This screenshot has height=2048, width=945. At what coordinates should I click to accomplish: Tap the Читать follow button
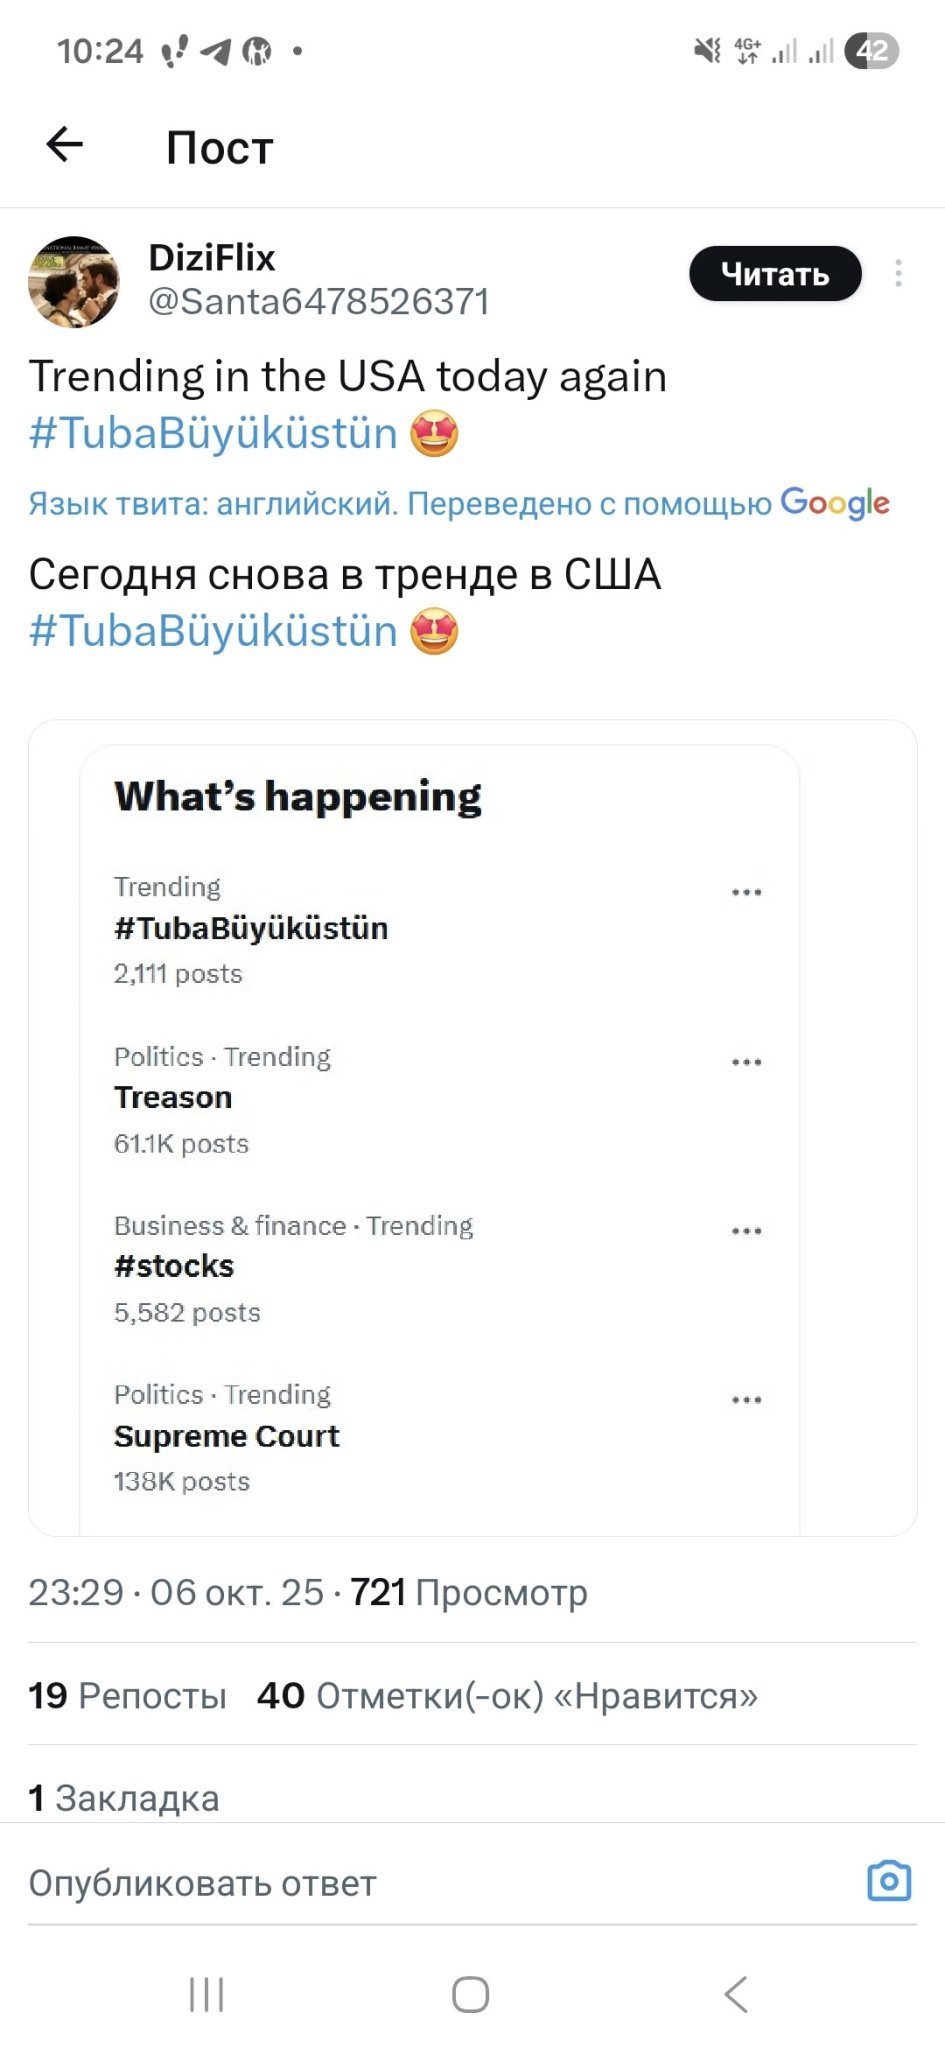click(775, 274)
